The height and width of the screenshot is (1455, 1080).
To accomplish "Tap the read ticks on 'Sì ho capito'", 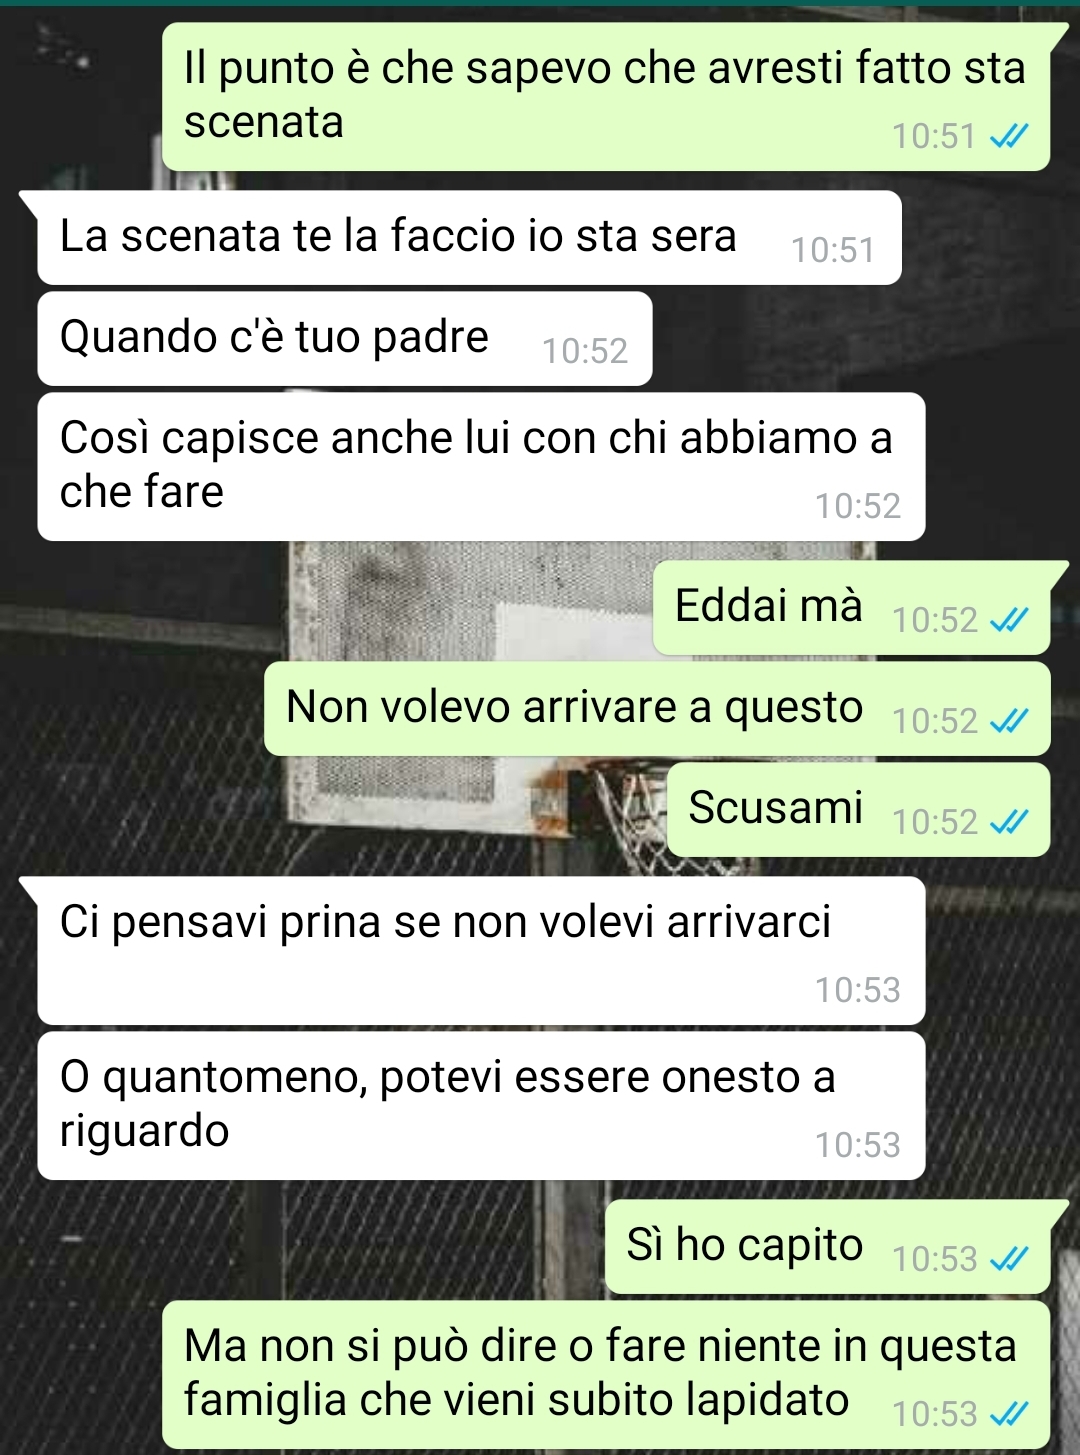I will click(x=1008, y=1259).
